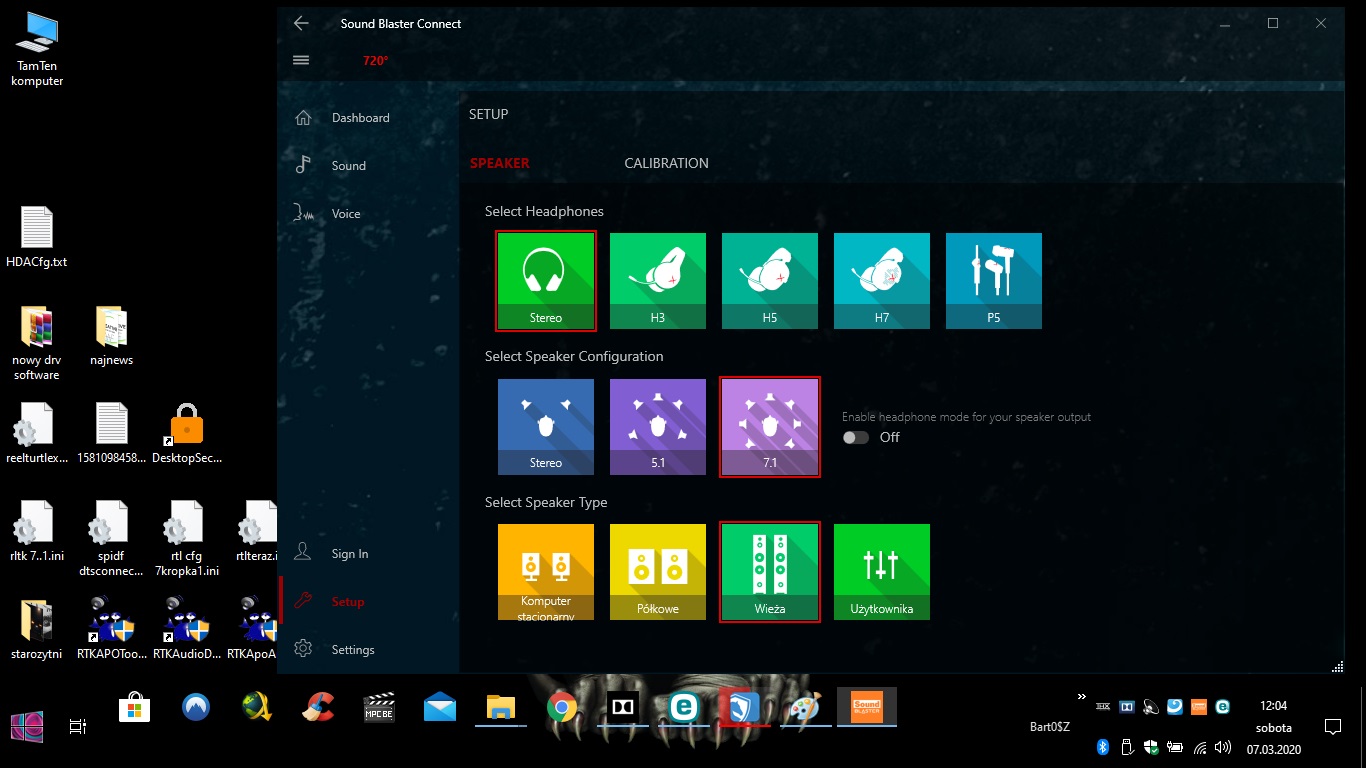Open Paint from the taskbar

(x=806, y=708)
